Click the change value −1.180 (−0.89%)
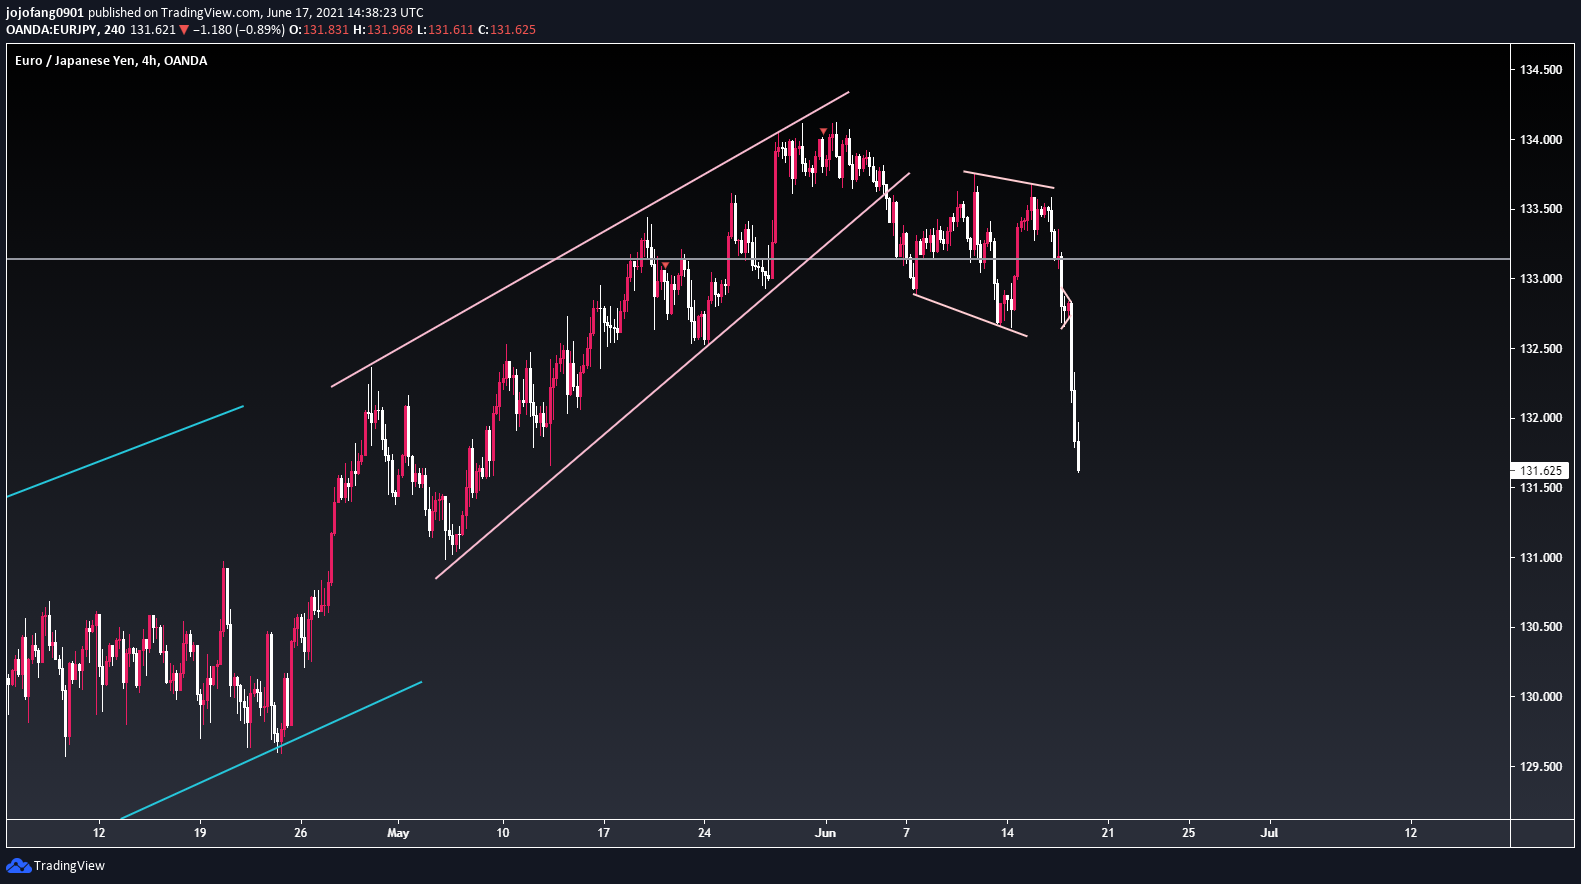The width and height of the screenshot is (1581, 884). [238, 30]
